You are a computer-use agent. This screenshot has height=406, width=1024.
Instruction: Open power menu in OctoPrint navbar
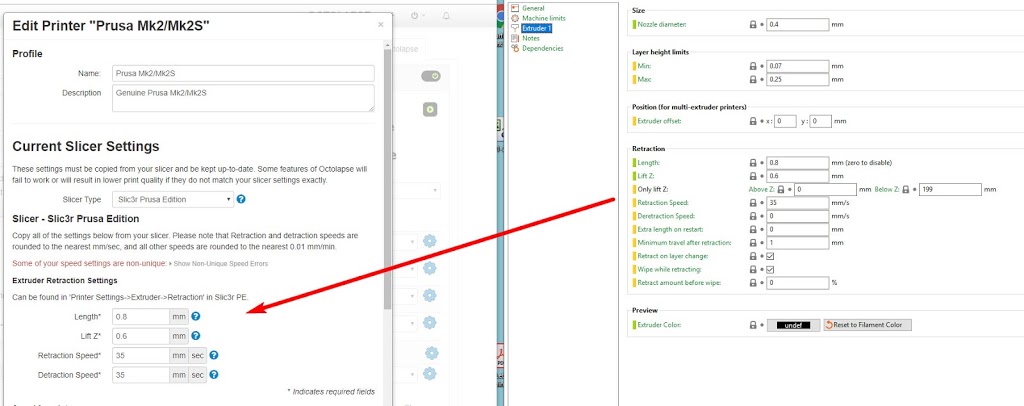coord(418,15)
